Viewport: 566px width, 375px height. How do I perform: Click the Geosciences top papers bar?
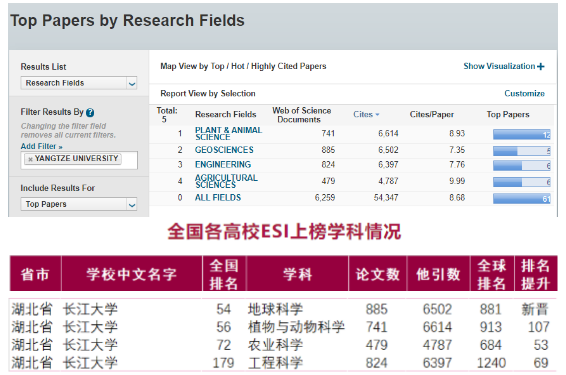tap(522, 151)
